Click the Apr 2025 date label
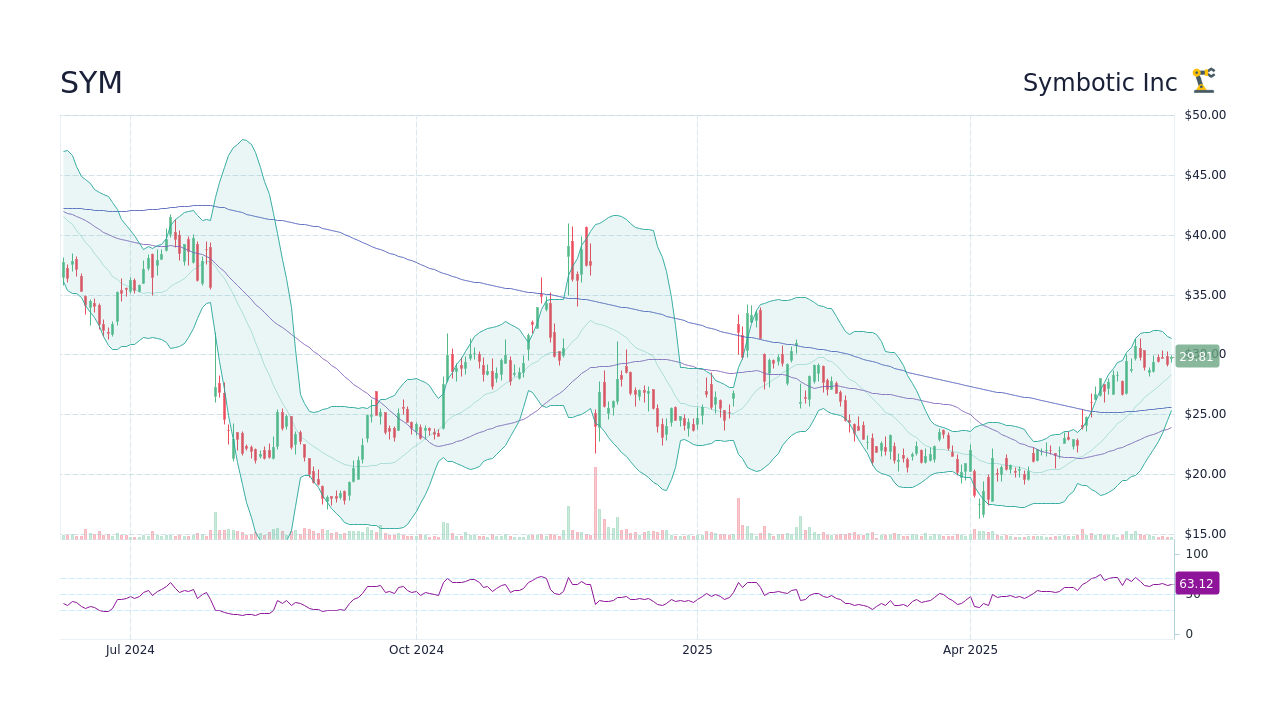This screenshot has height=720, width=1280. 970,650
